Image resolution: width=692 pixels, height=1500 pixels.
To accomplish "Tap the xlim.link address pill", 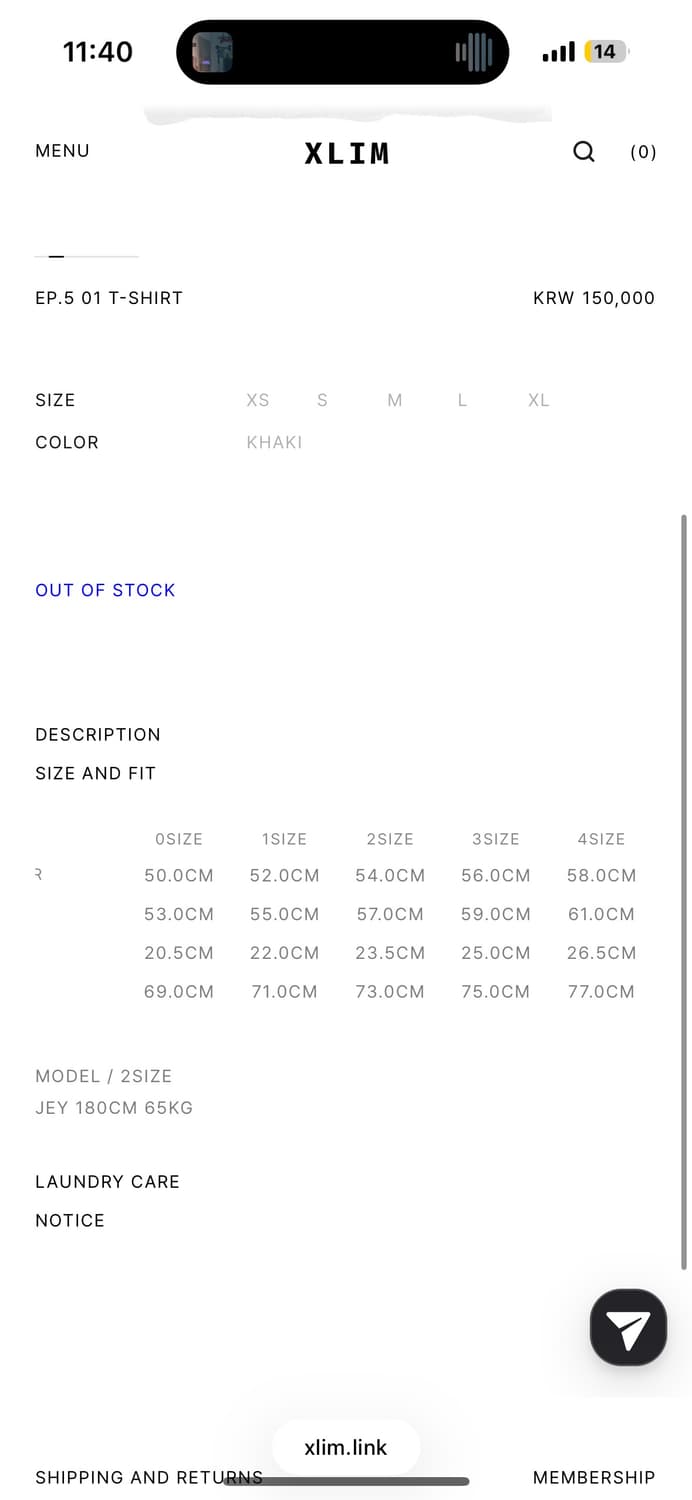I will (346, 1447).
